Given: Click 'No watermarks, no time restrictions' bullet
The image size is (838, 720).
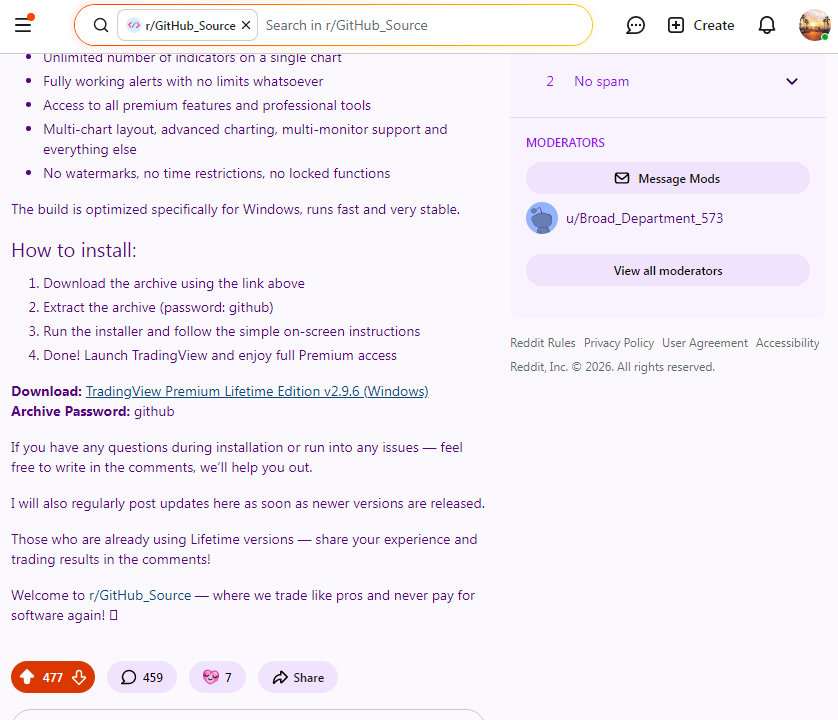Looking at the screenshot, I should tap(216, 173).
